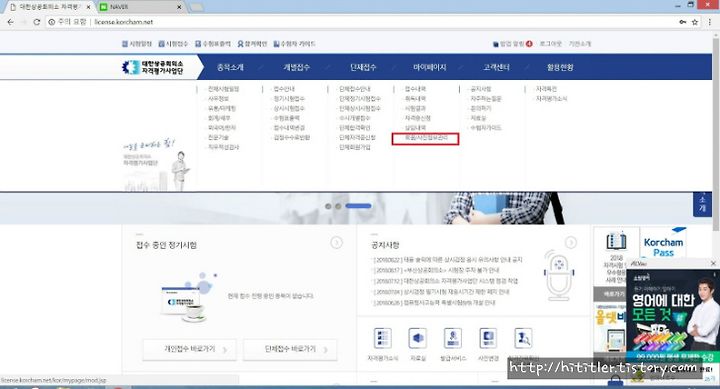Reload the page with refresh icon
The width and height of the screenshot is (720, 389).
(37, 22)
